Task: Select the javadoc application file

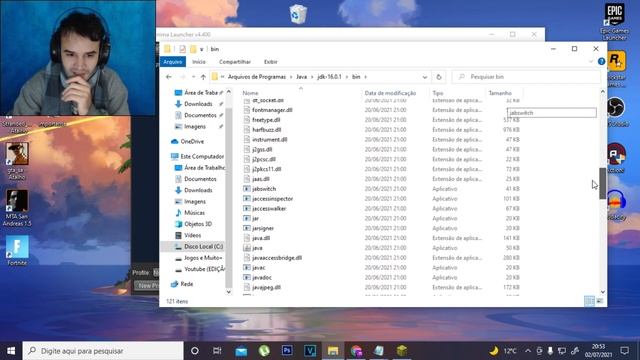Action: 262,278
